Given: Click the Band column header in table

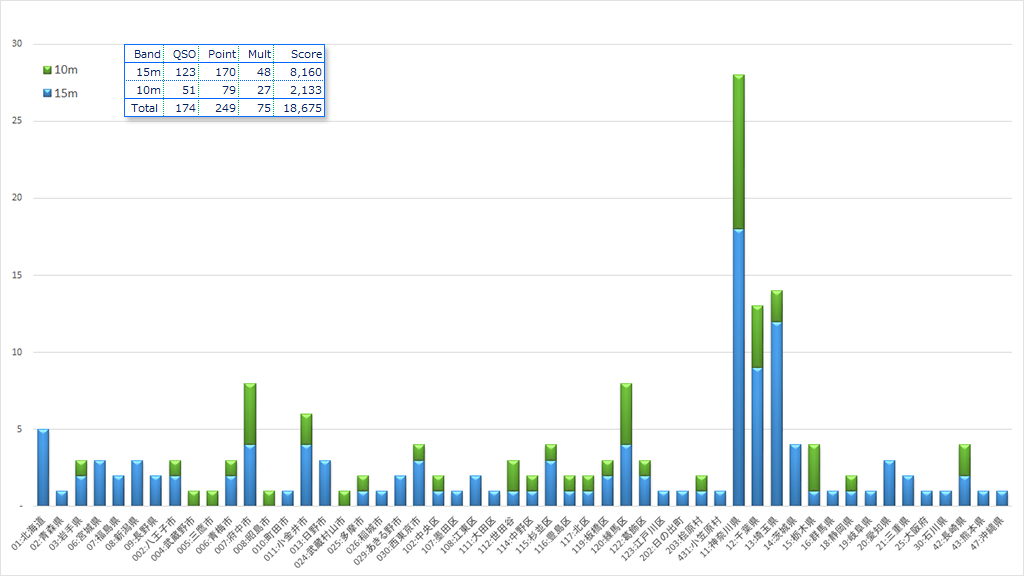Looking at the screenshot, I should click(x=147, y=54).
